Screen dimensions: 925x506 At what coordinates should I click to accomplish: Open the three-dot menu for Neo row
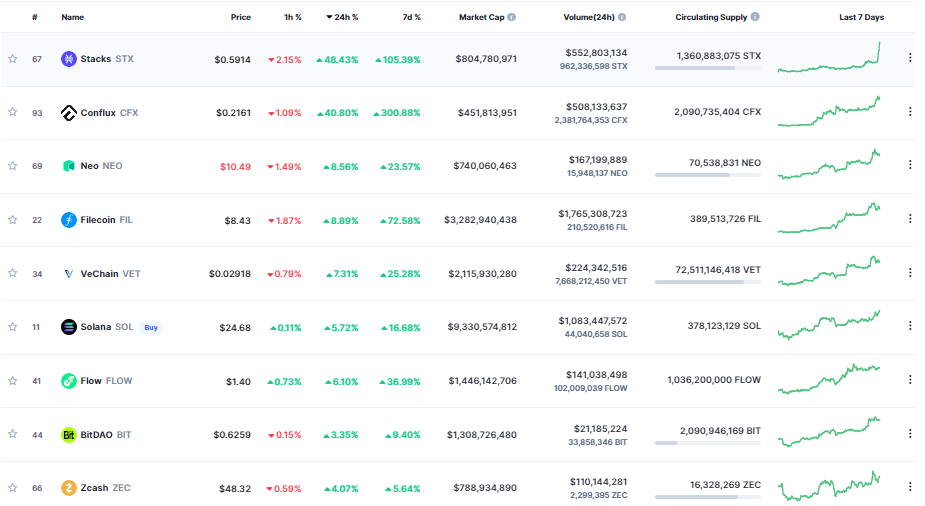(x=910, y=165)
